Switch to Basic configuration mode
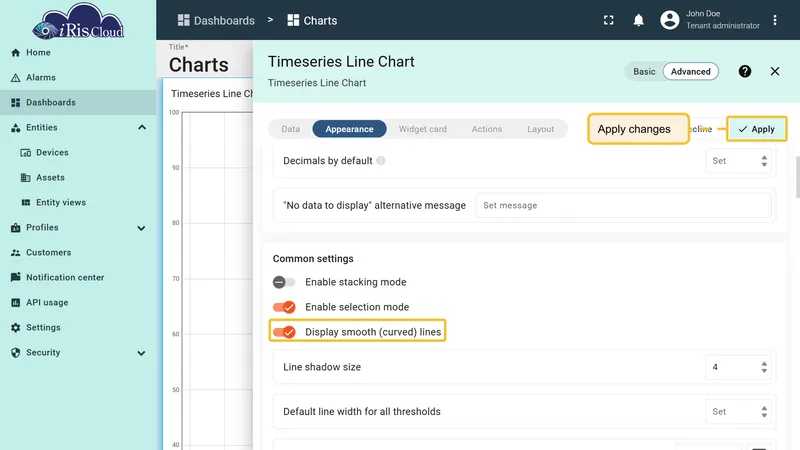This screenshot has width=800, height=450. 644,71
